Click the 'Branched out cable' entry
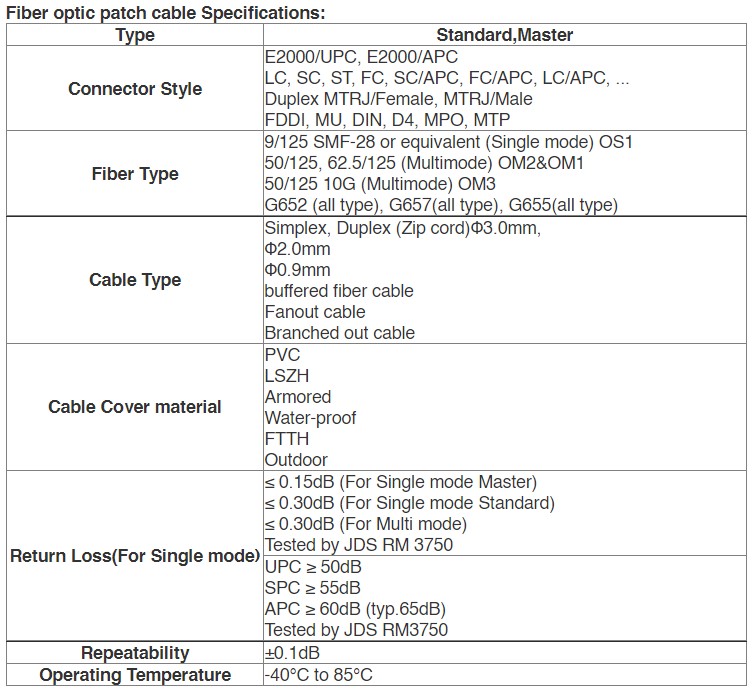754x695 pixels. (x=340, y=333)
